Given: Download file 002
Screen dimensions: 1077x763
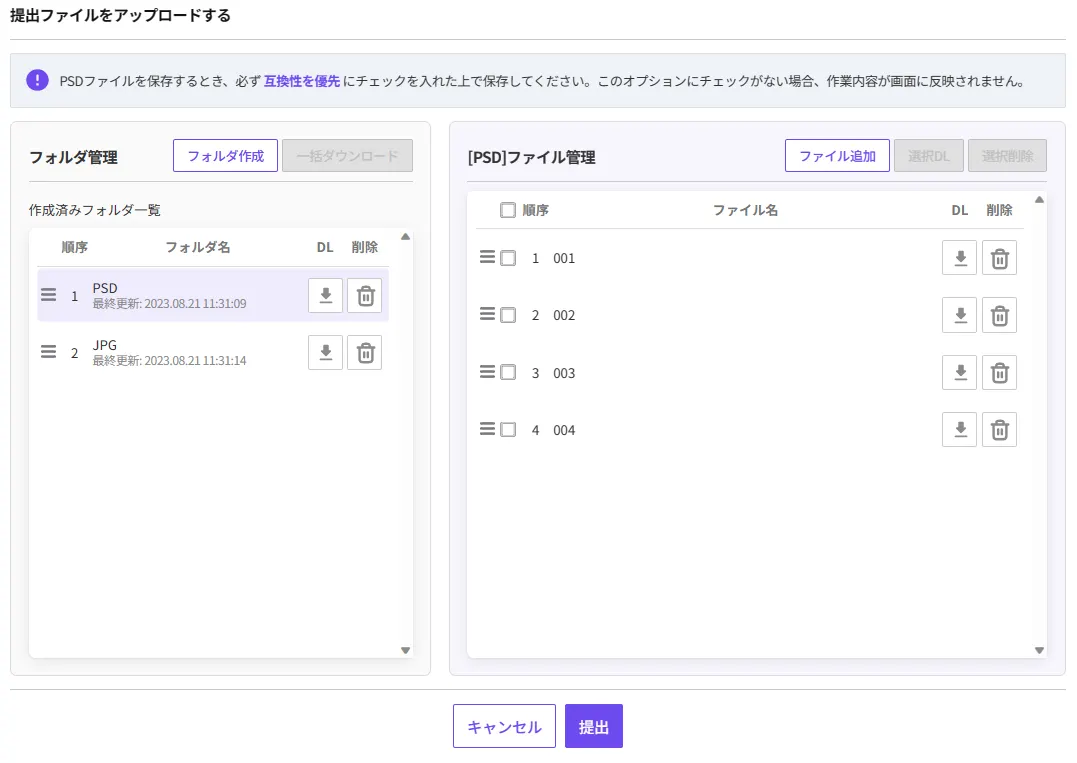Looking at the screenshot, I should pyautogui.click(x=960, y=315).
